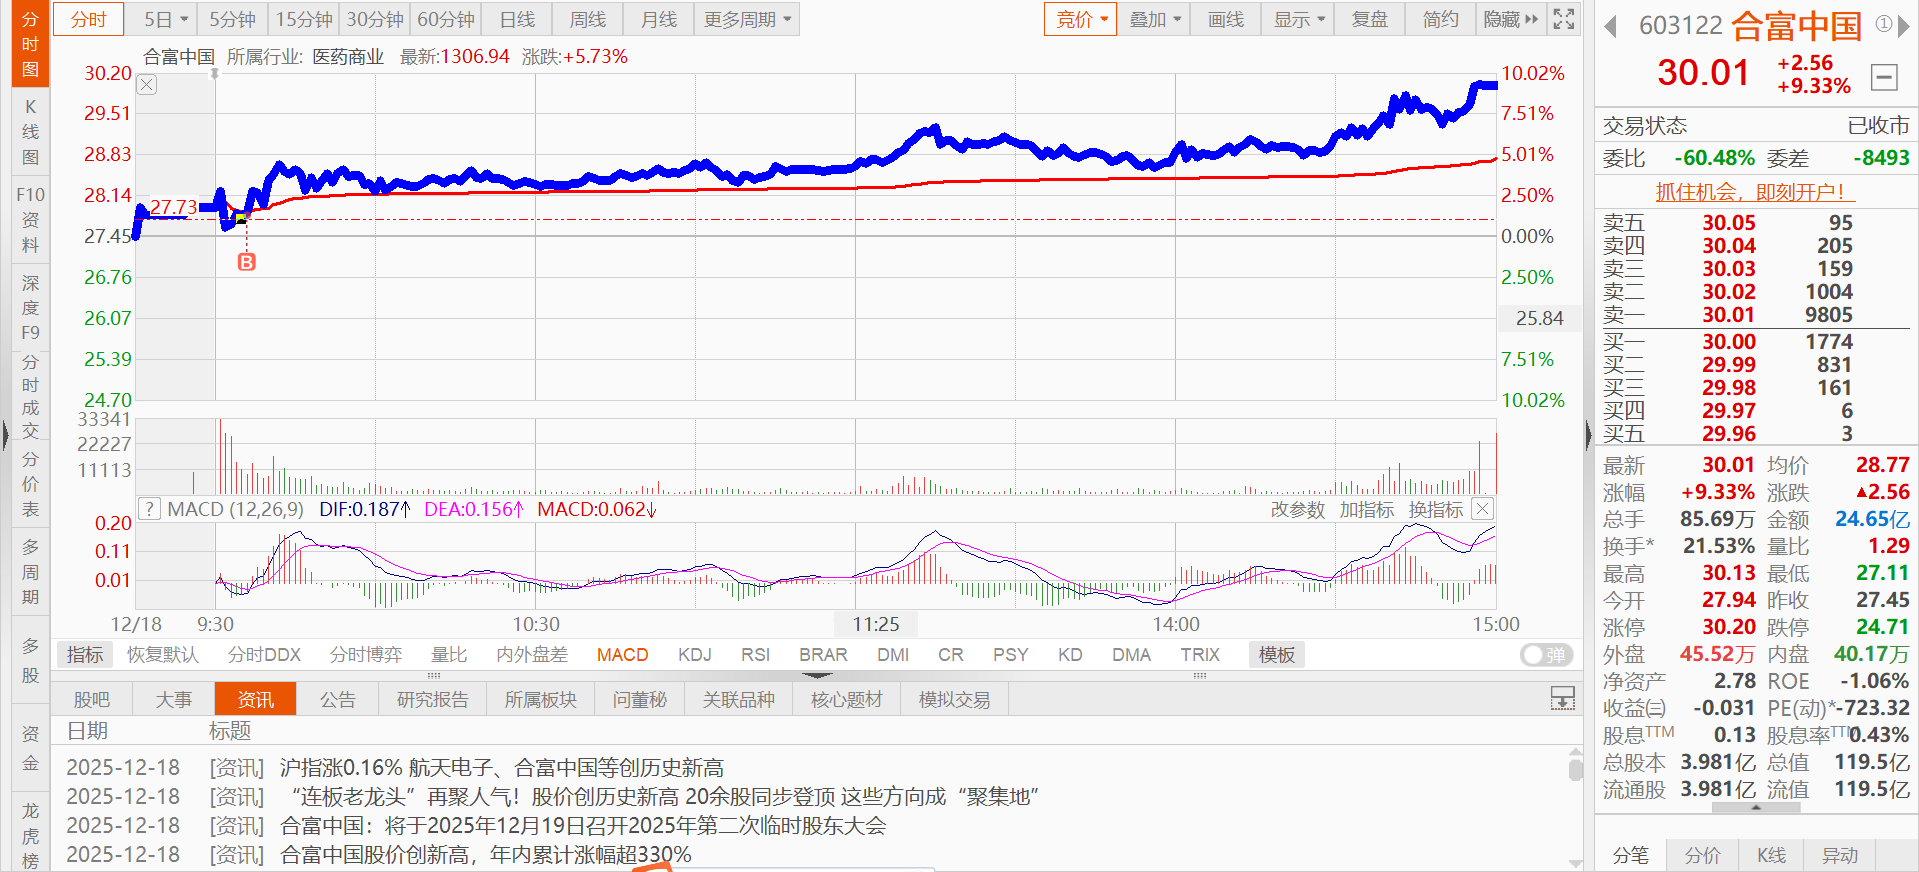Select the RSI indicator

click(755, 655)
